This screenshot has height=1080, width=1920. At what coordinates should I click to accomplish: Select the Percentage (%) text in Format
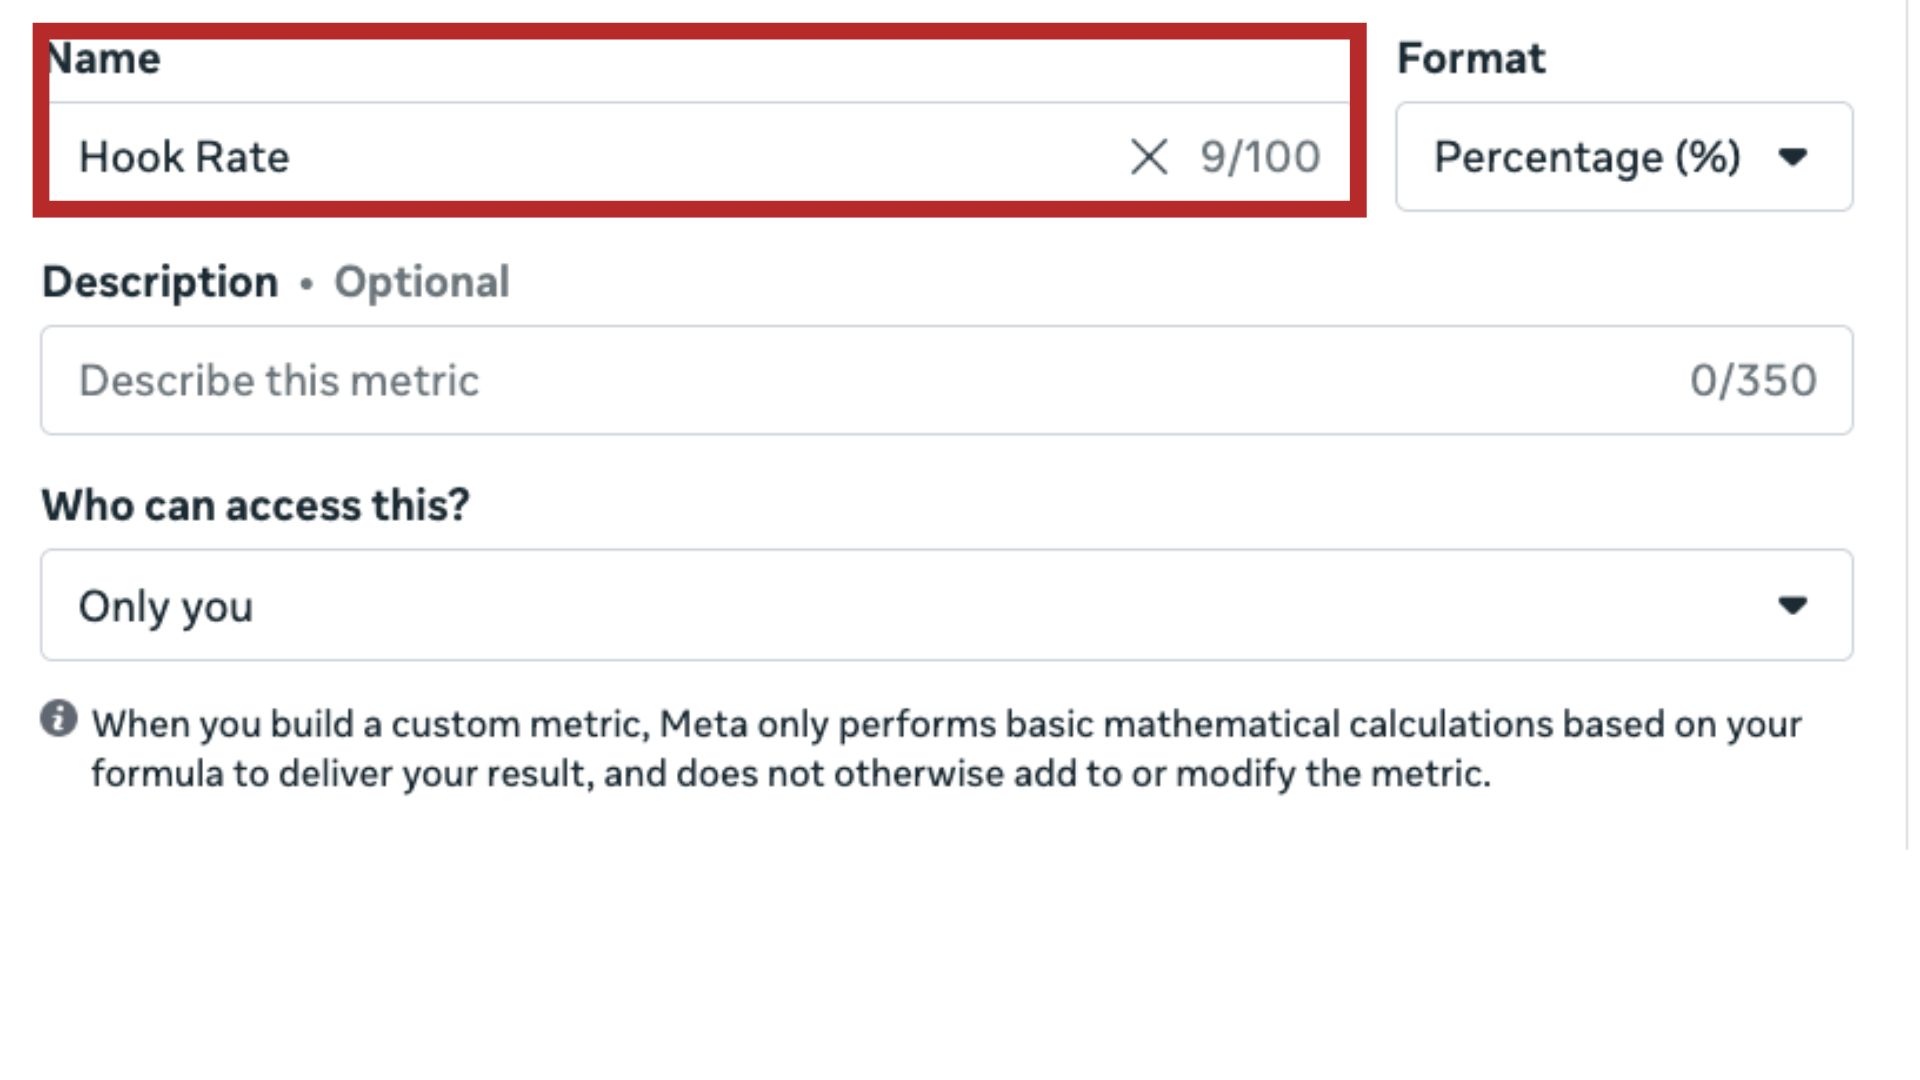(x=1587, y=157)
